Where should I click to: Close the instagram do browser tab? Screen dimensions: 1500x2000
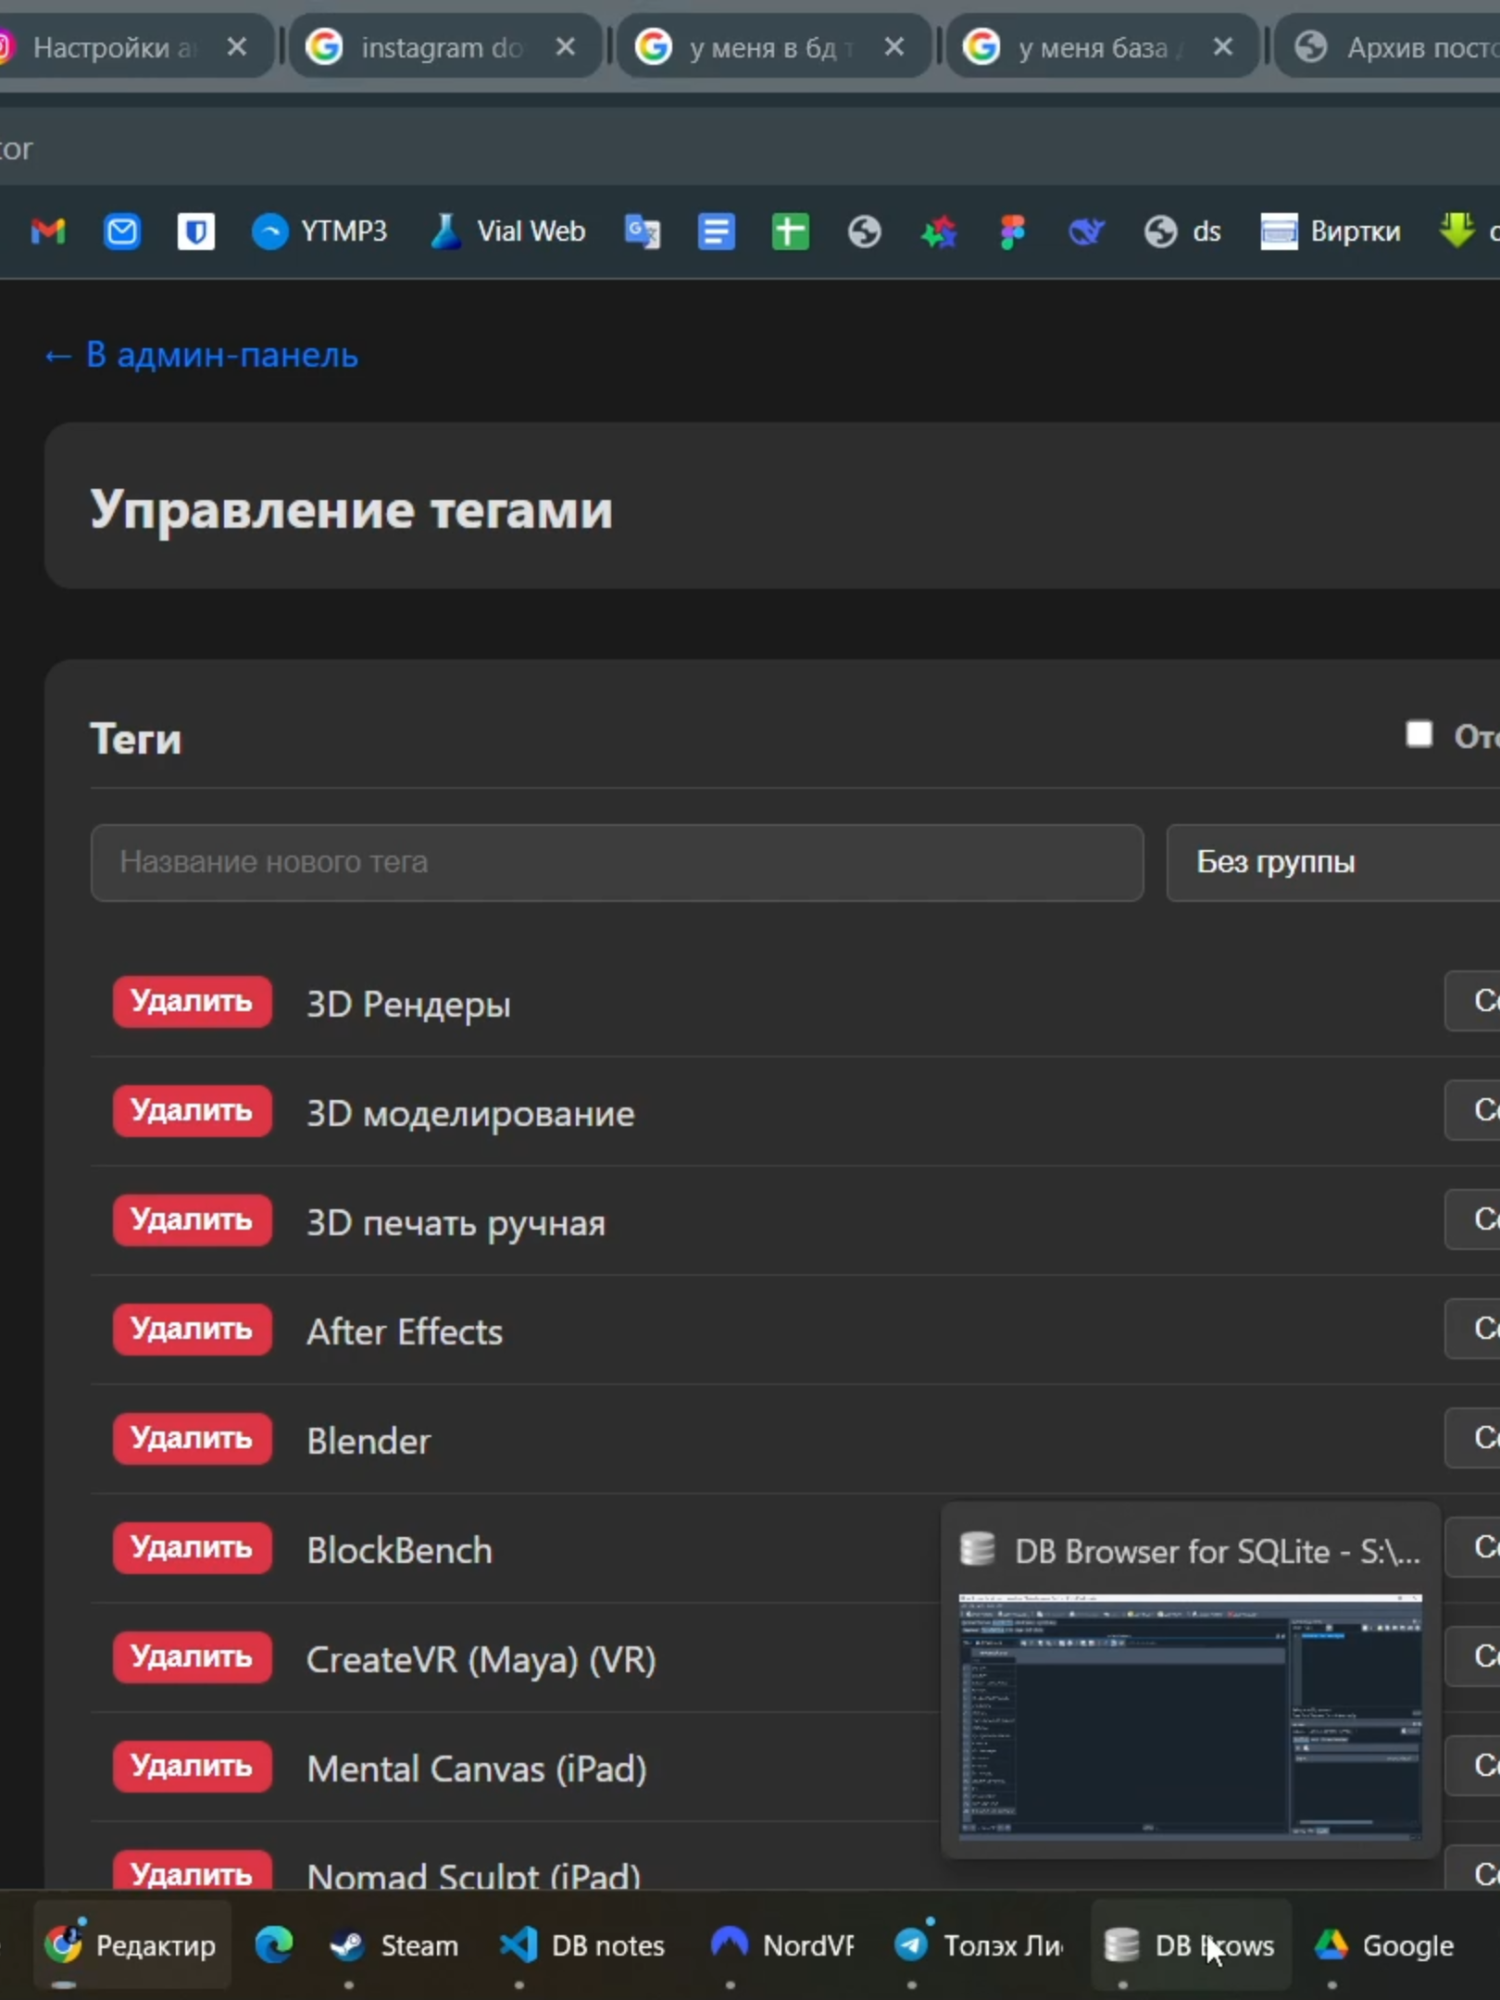click(x=565, y=47)
